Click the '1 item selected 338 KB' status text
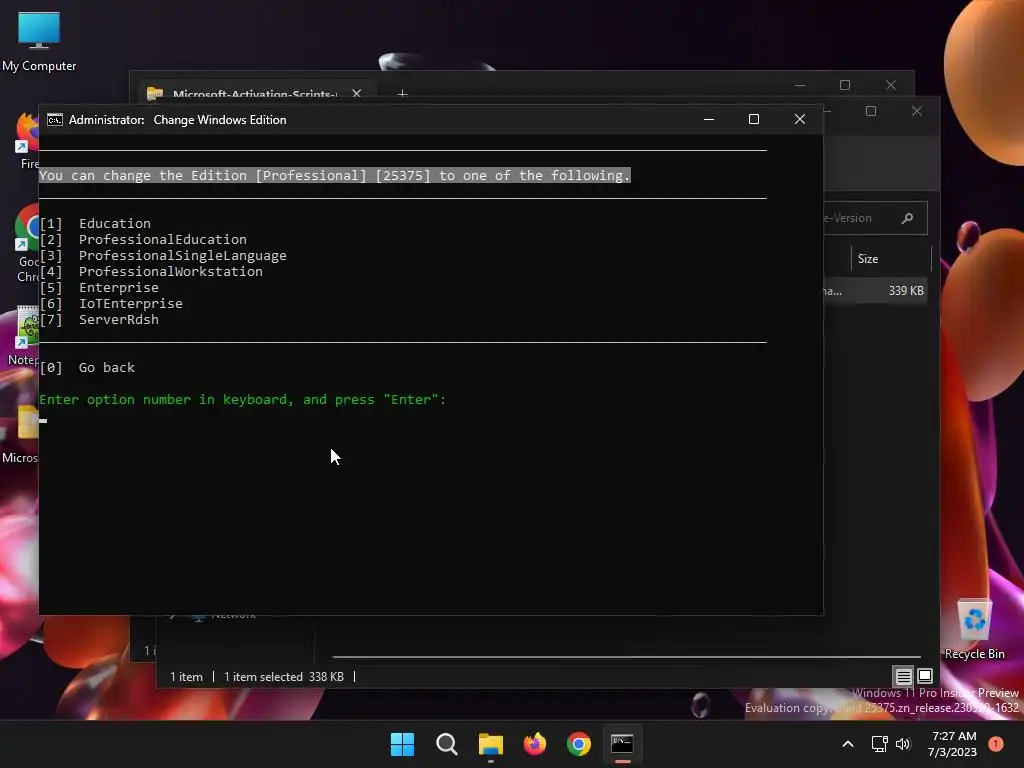The image size is (1024, 768). 283,677
